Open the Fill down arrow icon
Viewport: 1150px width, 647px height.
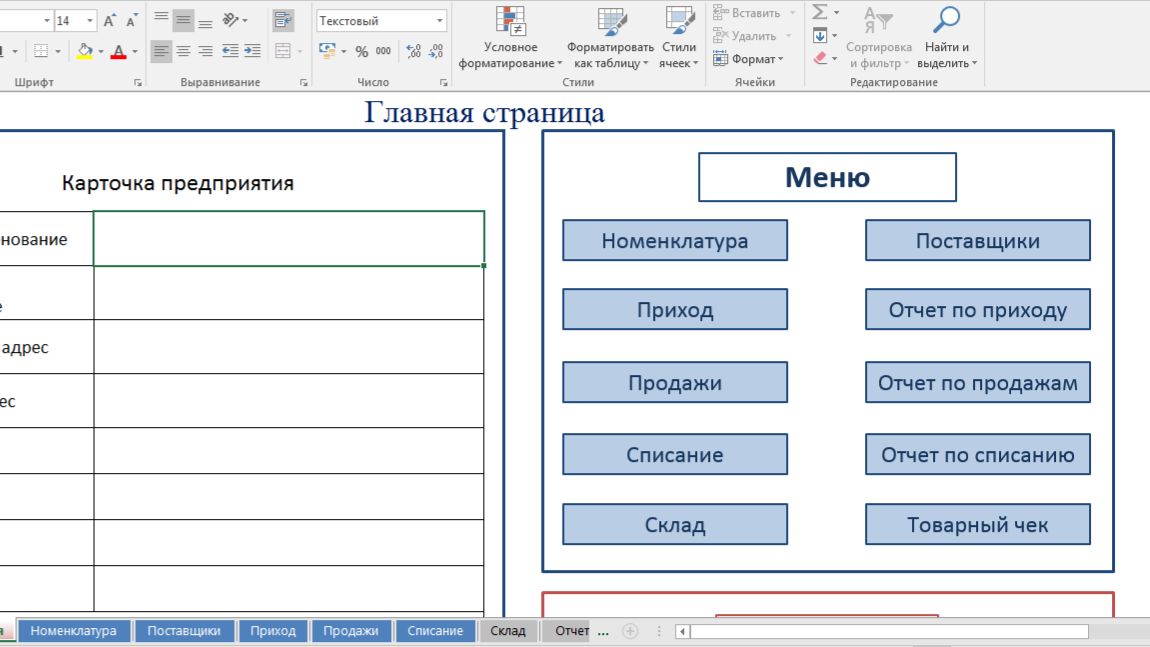(820, 35)
